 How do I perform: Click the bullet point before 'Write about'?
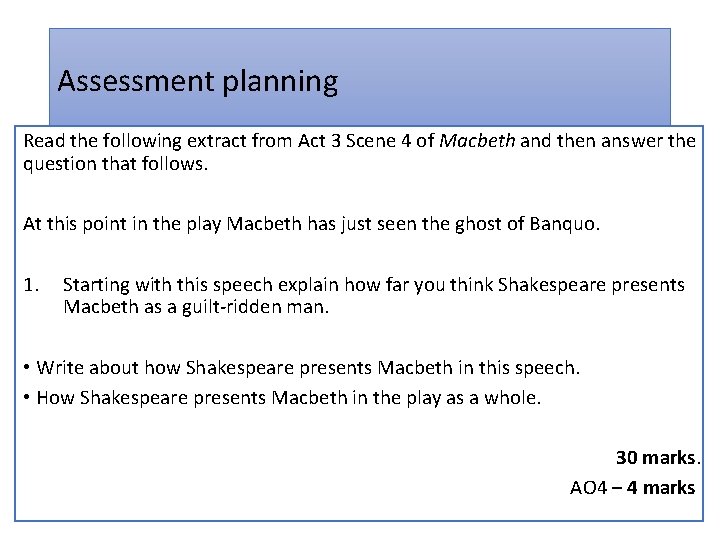point(27,367)
